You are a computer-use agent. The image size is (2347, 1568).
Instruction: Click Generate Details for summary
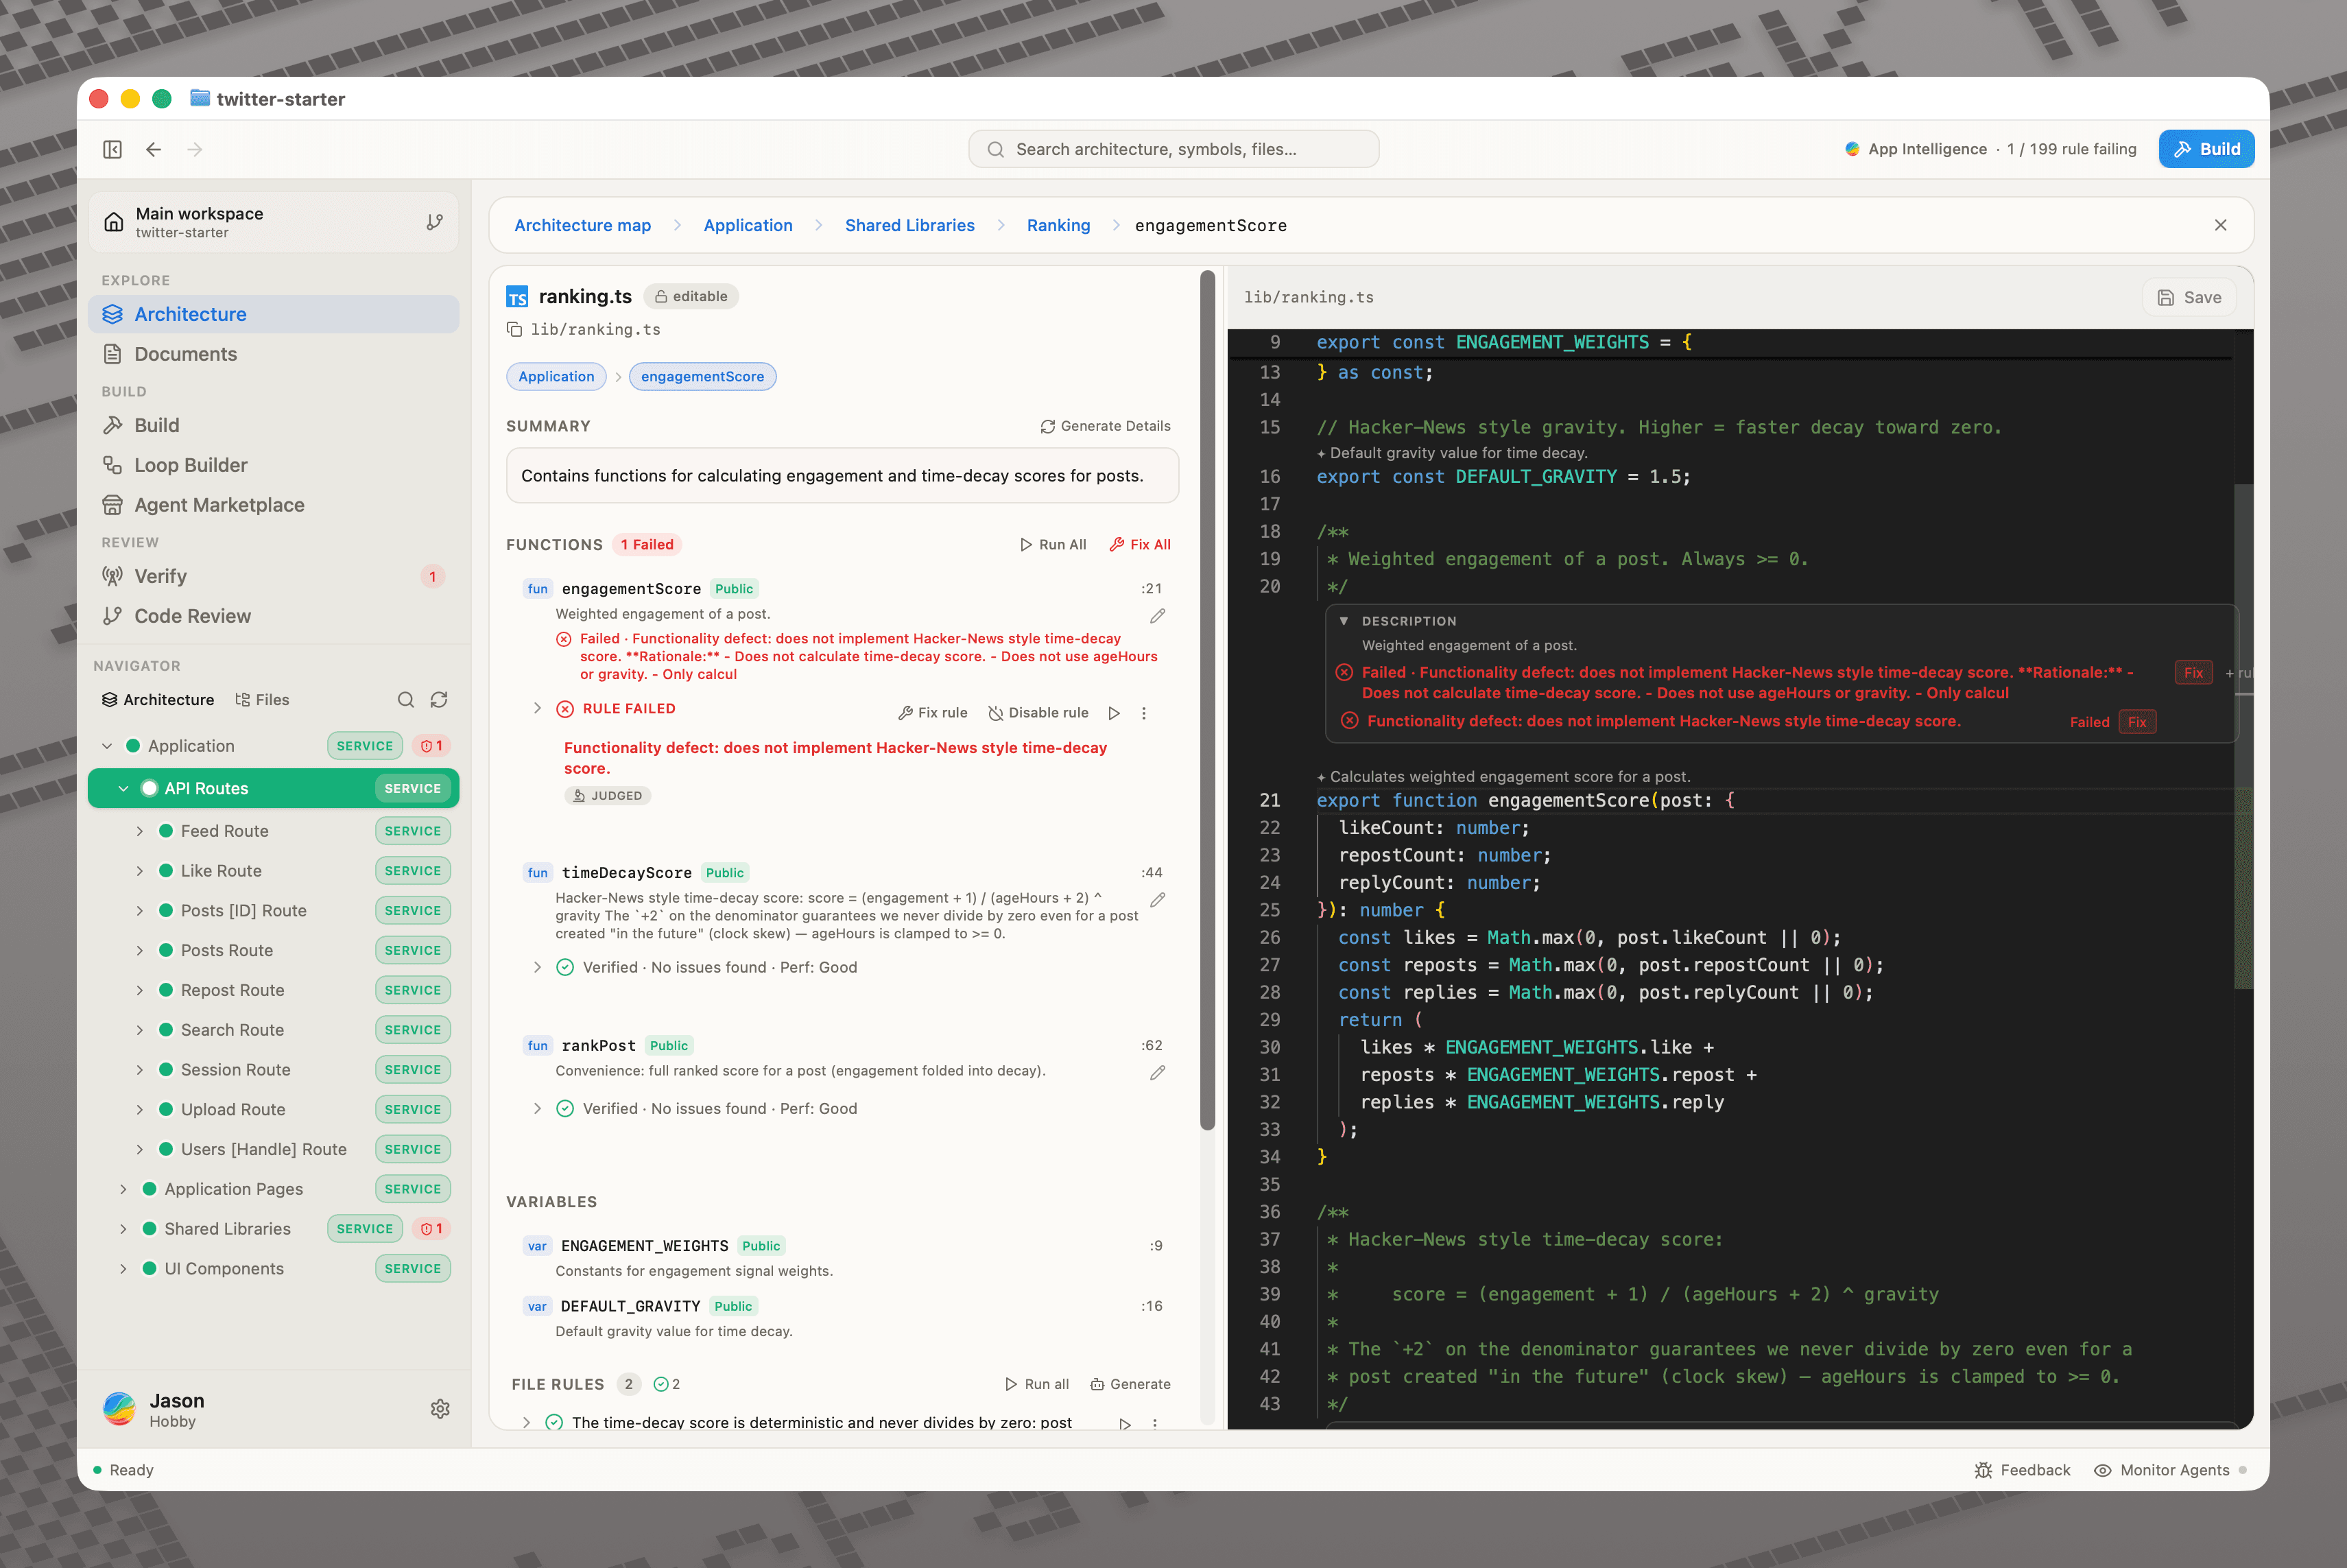click(x=1105, y=426)
